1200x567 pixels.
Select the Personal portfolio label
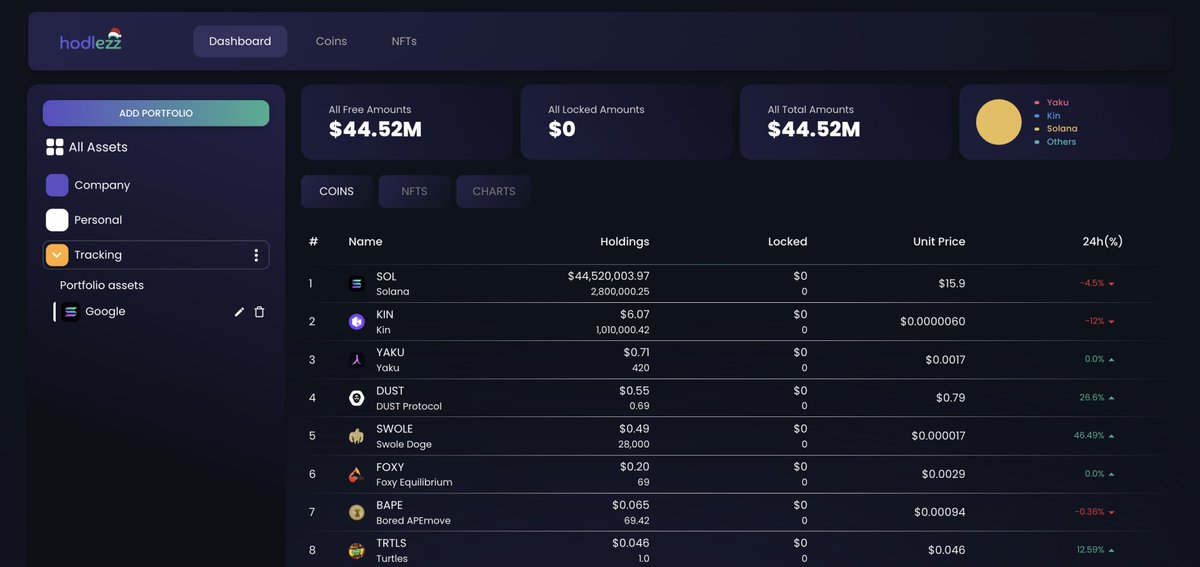[x=98, y=220]
